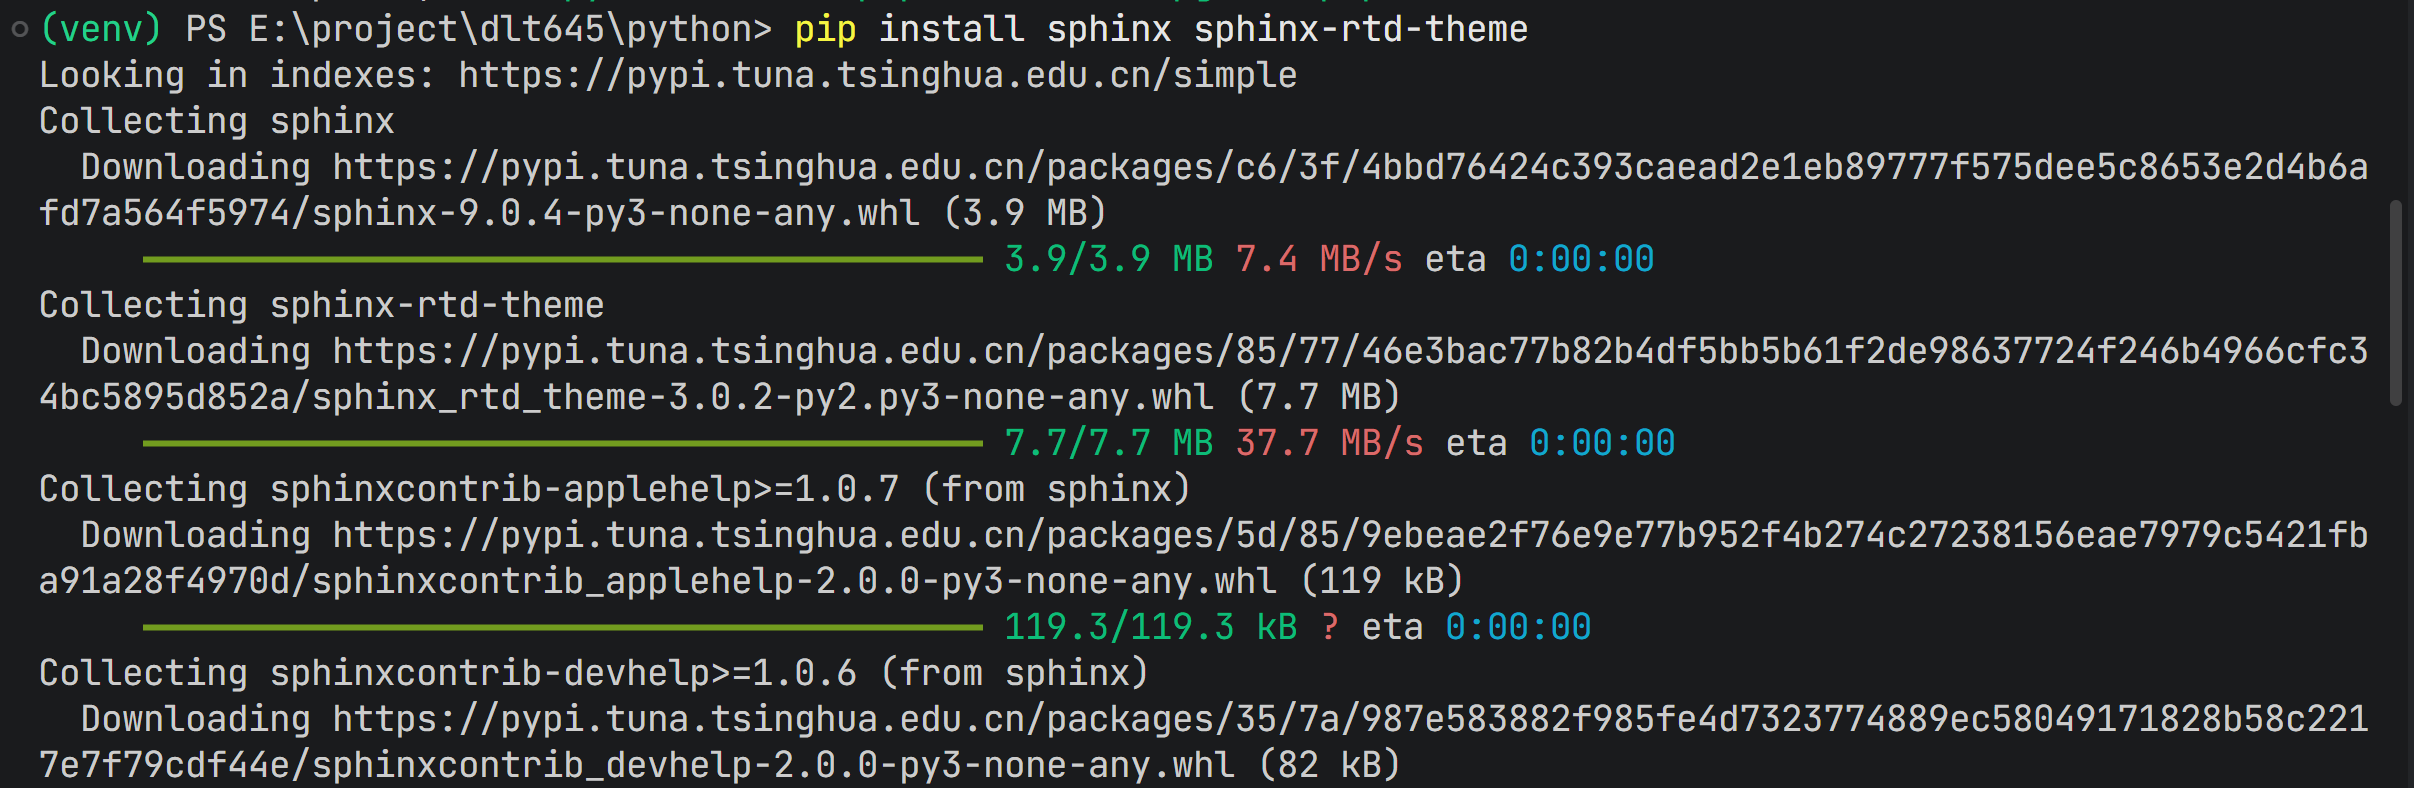Click the sphinx-rtd-theme 7.7 MB progress bar
This screenshot has width=2414, height=788.
[563, 443]
